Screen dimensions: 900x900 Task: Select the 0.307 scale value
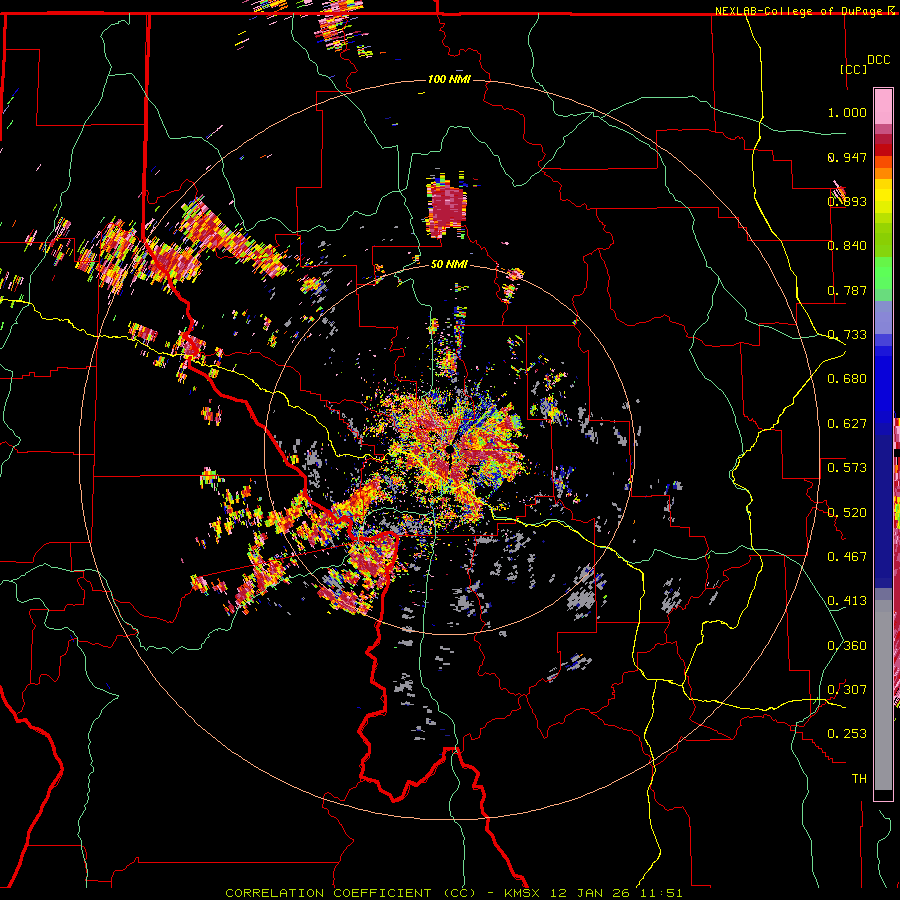pos(847,690)
